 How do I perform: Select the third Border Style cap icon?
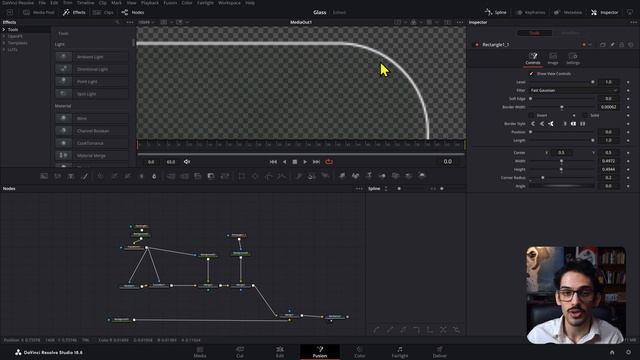tap(551, 124)
